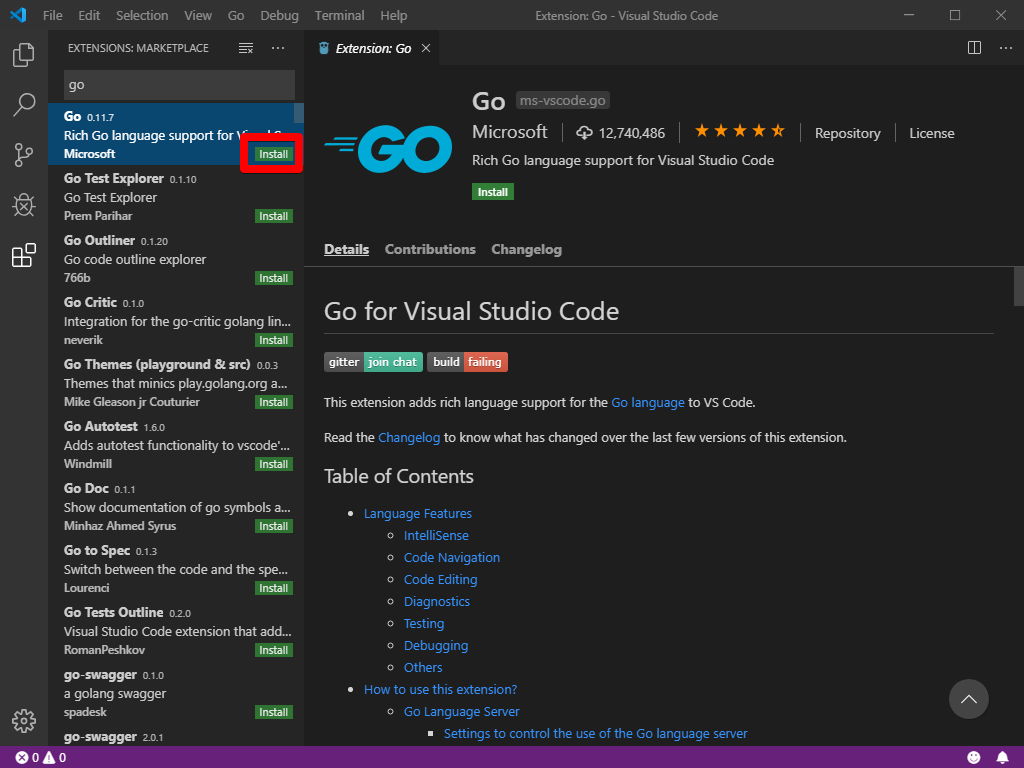Open the Changelog hyperlink in the paragraph
This screenshot has height=768, width=1024.
pos(409,438)
